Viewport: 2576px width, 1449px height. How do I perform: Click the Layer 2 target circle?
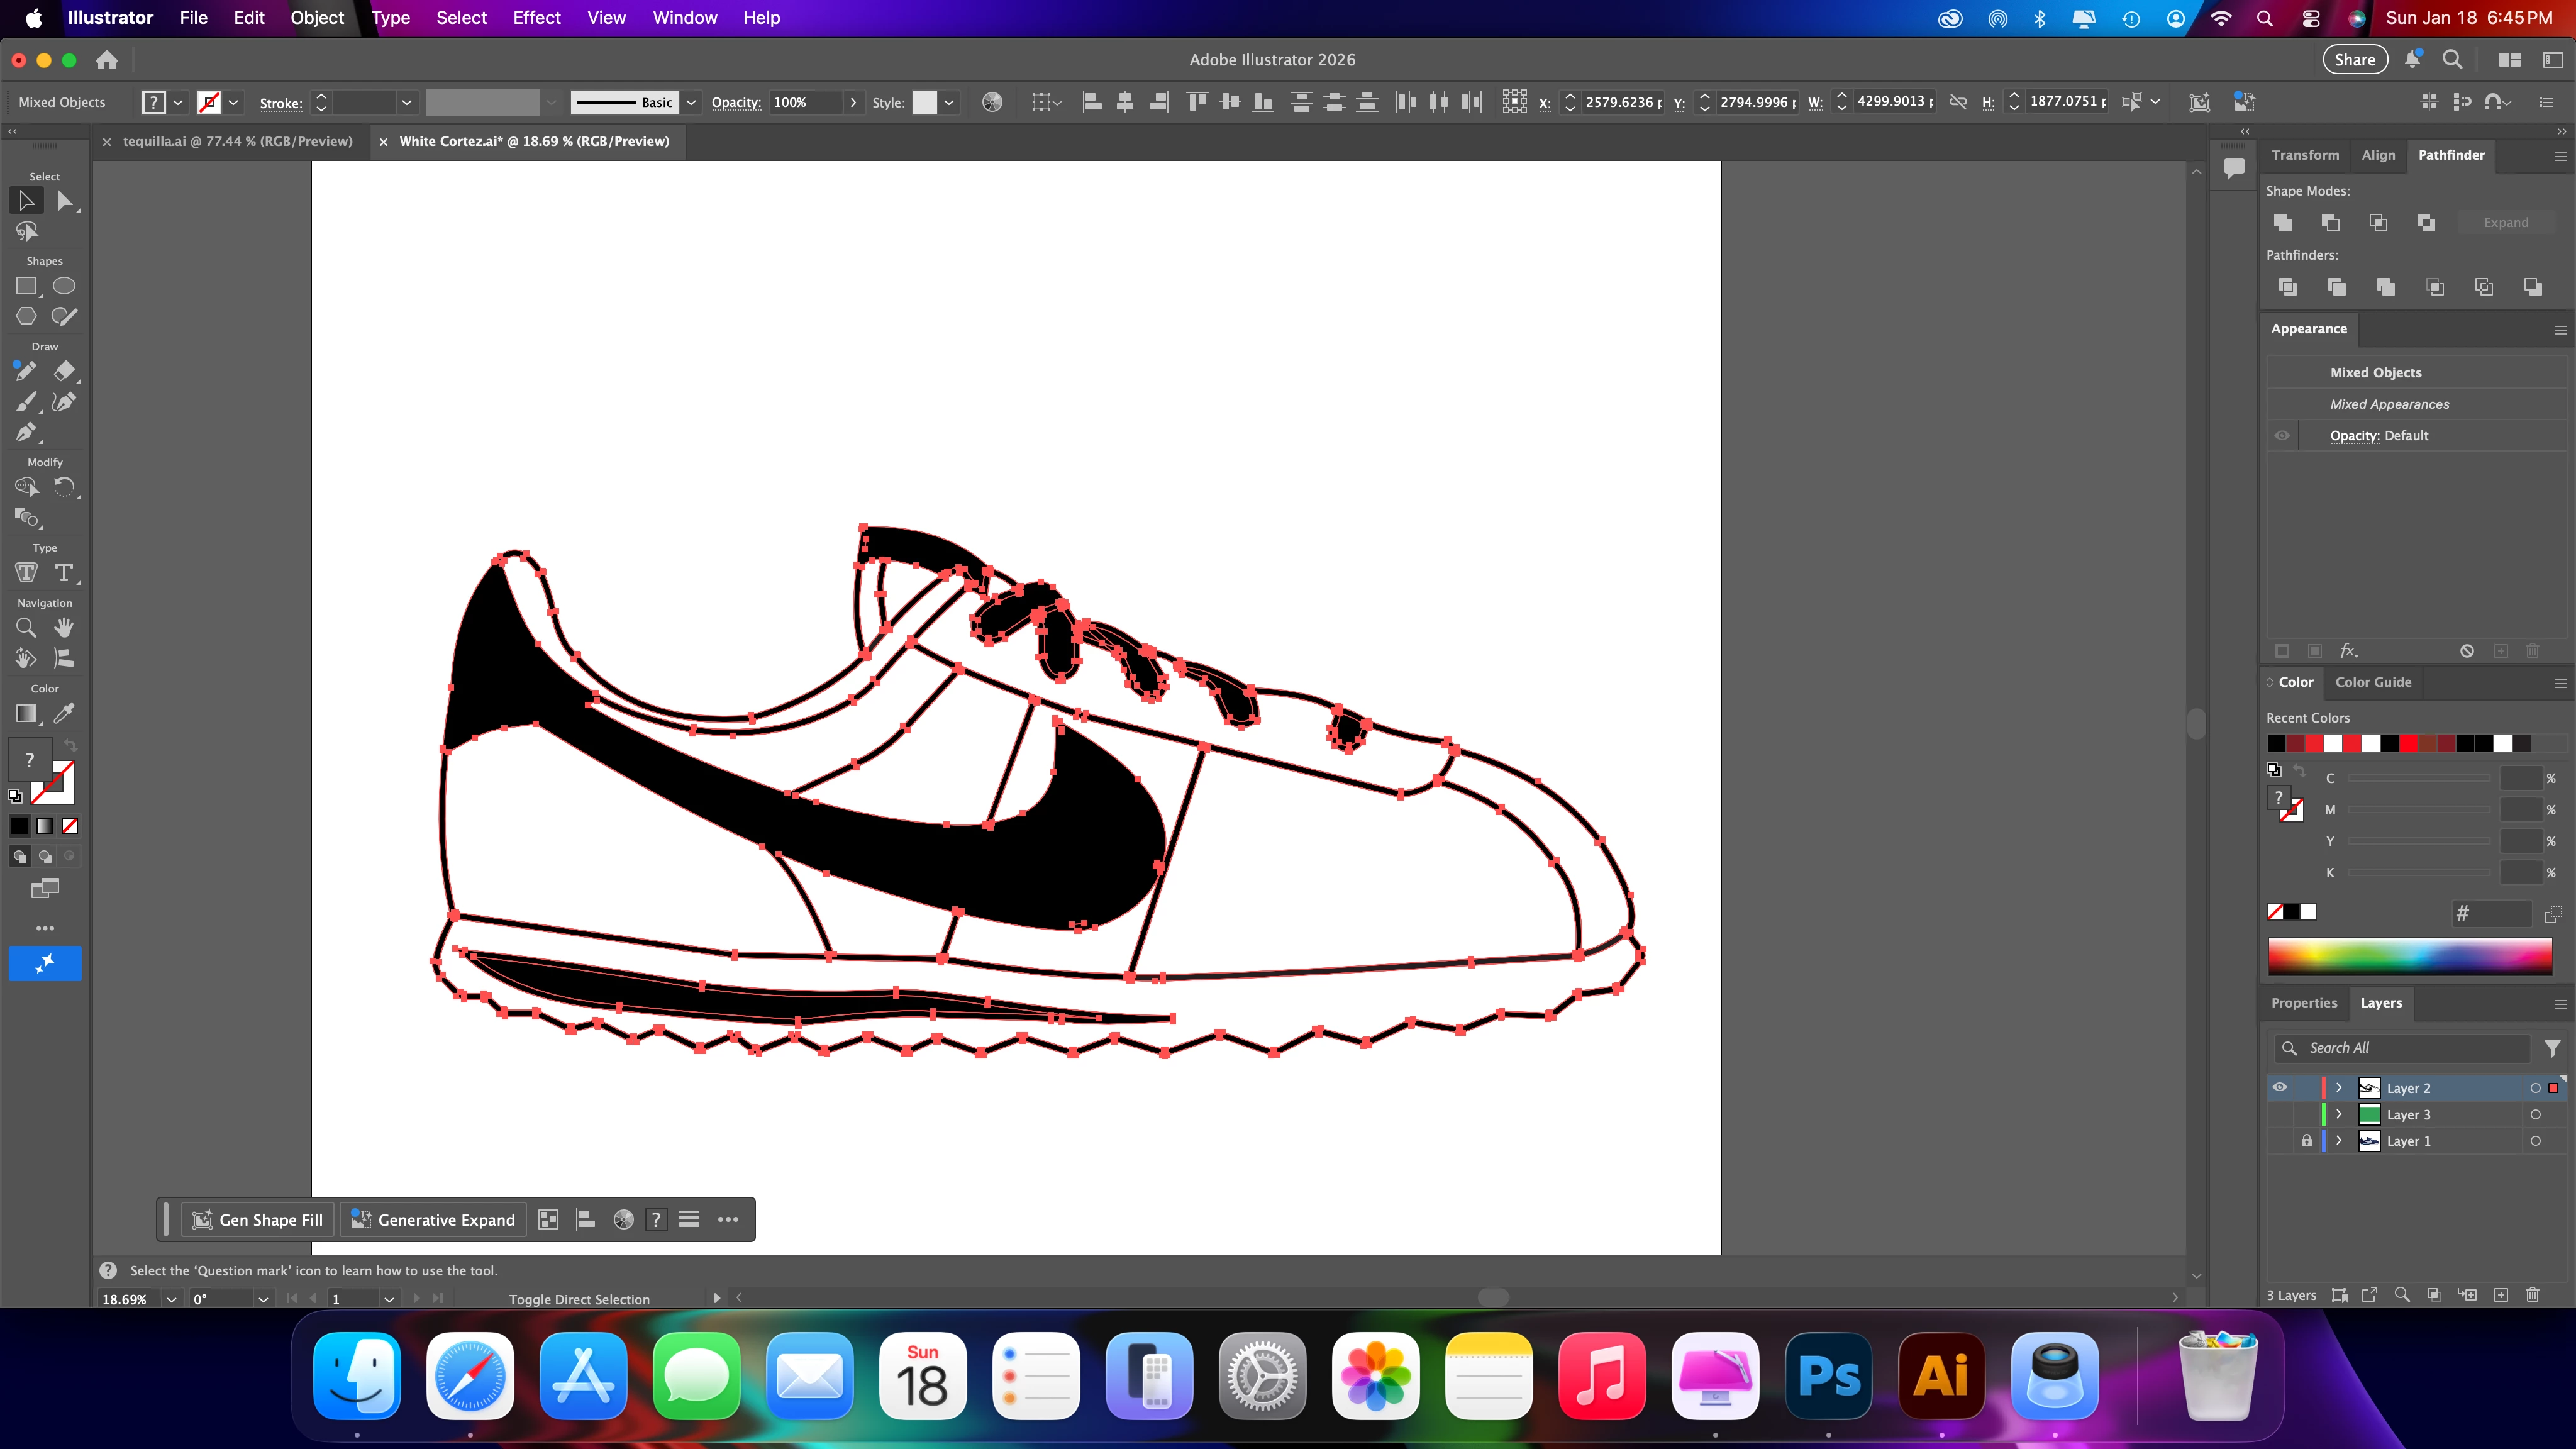pos(2535,1088)
